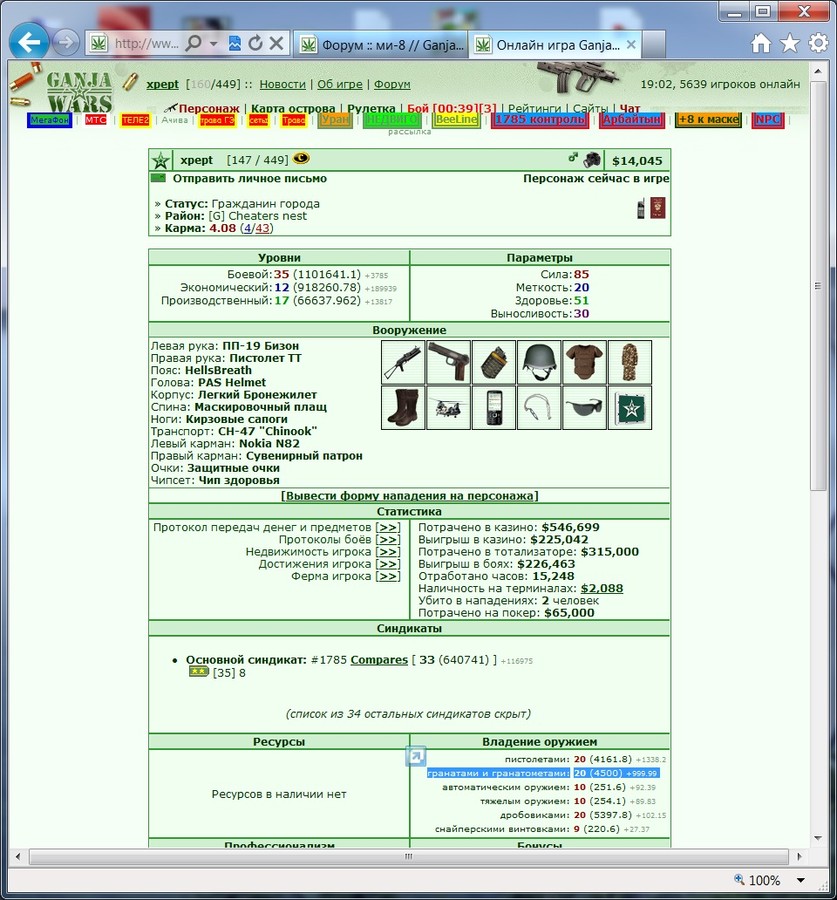Click the Stop loading X icon
This screenshot has width=837, height=900.
click(276, 43)
